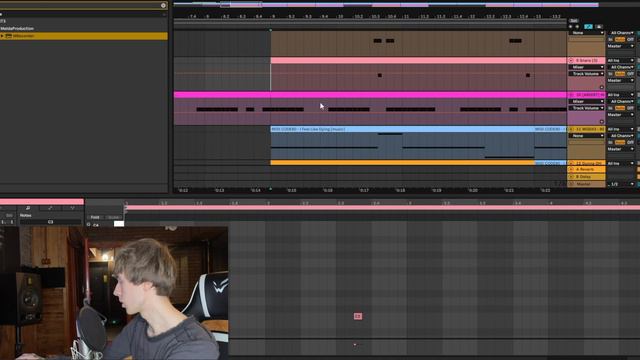Set the 8 Snare track monitor to In

click(x=610, y=74)
